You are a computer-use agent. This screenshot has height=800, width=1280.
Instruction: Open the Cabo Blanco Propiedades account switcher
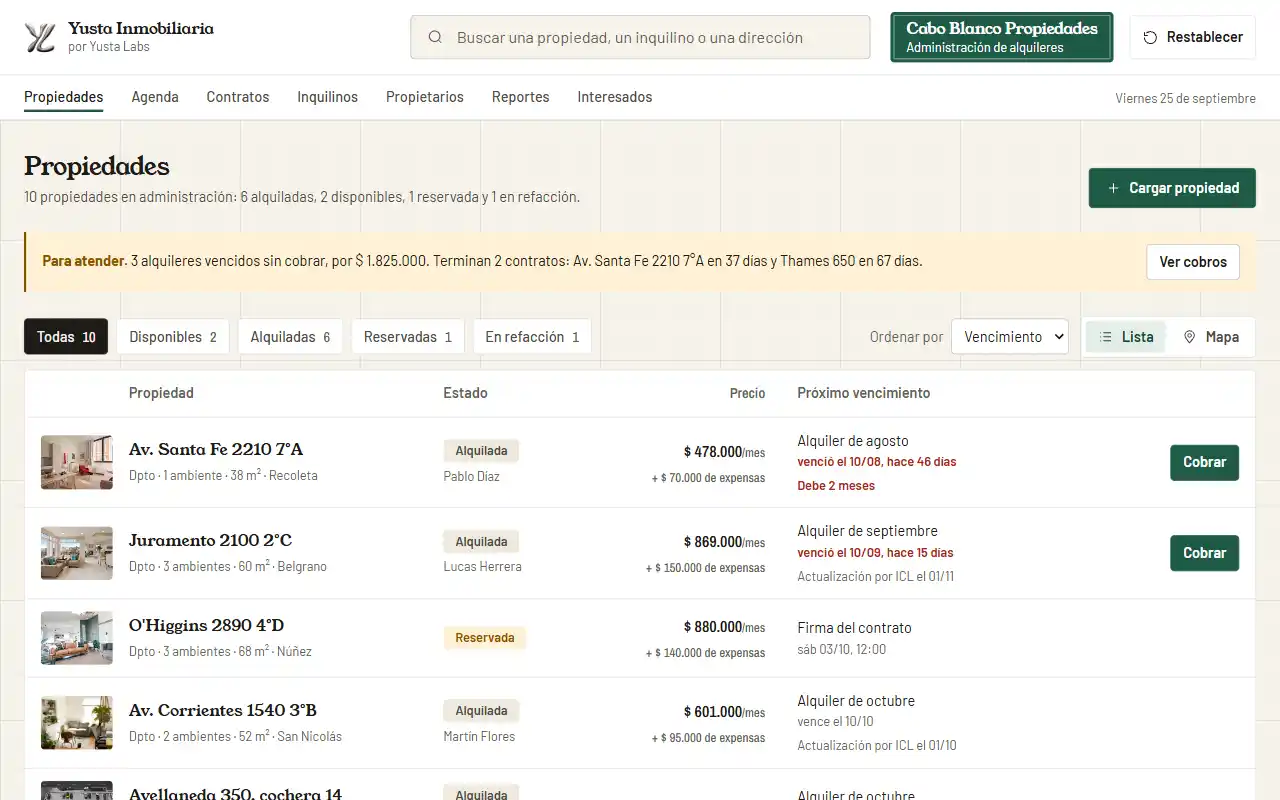(x=1002, y=37)
